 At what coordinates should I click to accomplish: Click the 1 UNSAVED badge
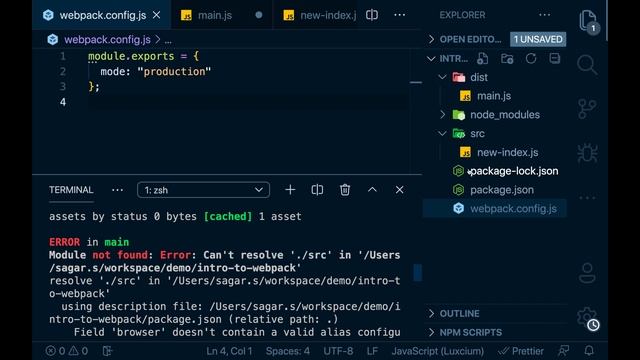(538, 40)
